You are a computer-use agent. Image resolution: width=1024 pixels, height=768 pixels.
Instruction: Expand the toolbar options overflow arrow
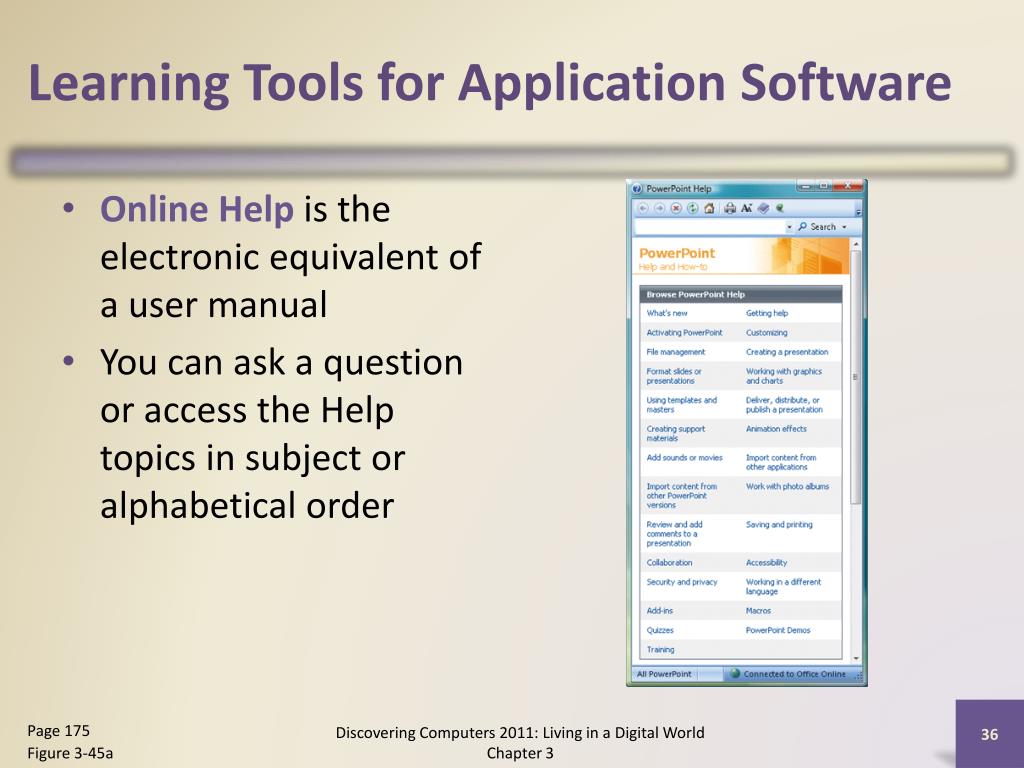(x=858, y=212)
